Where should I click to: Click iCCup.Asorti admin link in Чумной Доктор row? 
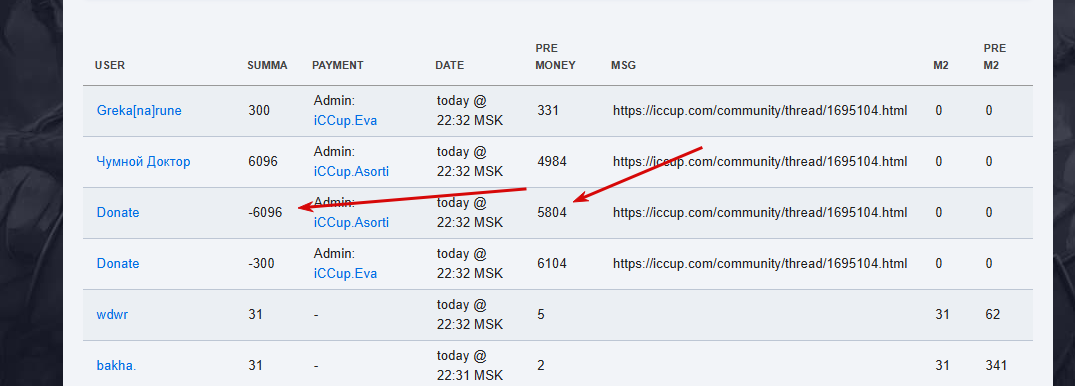pos(351,171)
